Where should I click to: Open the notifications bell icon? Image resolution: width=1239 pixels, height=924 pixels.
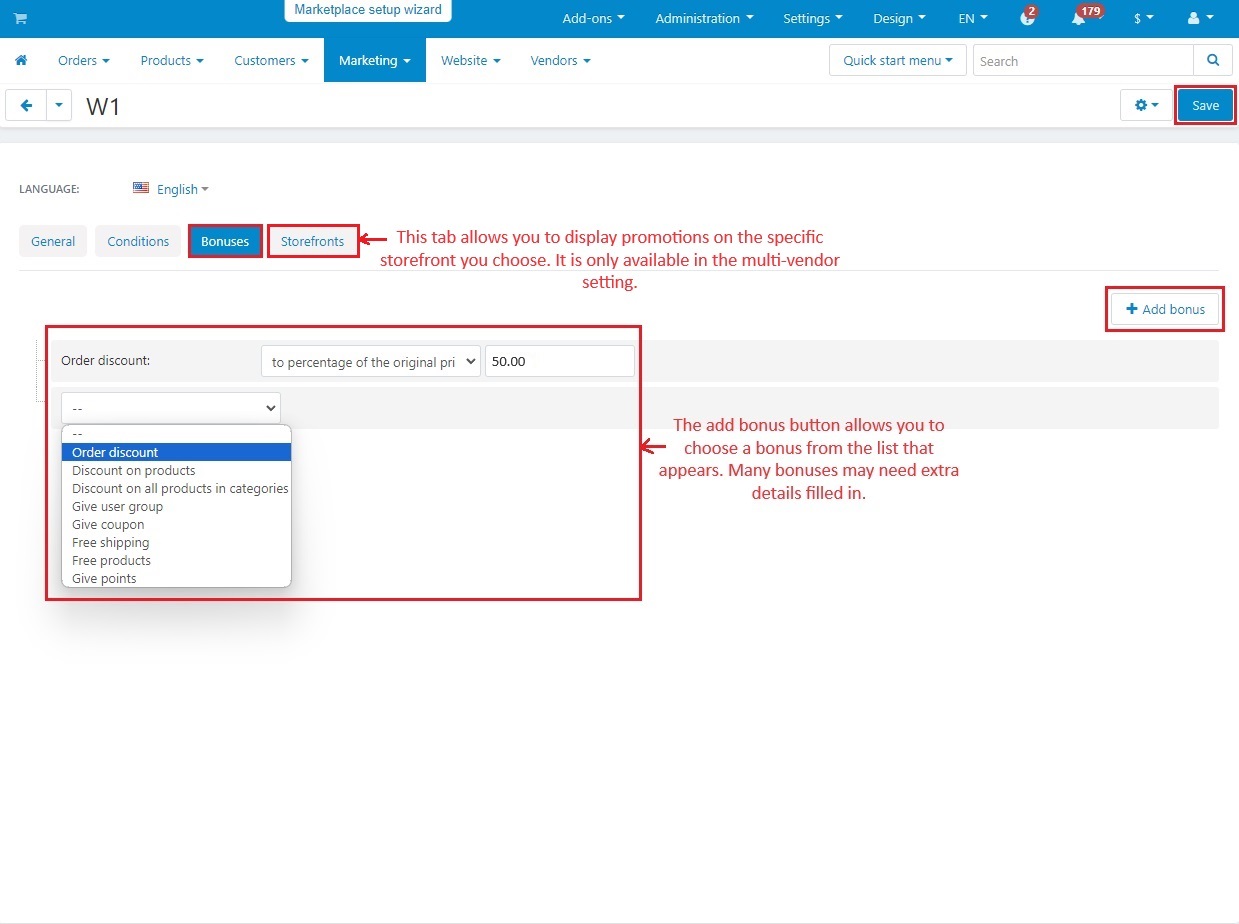1078,18
